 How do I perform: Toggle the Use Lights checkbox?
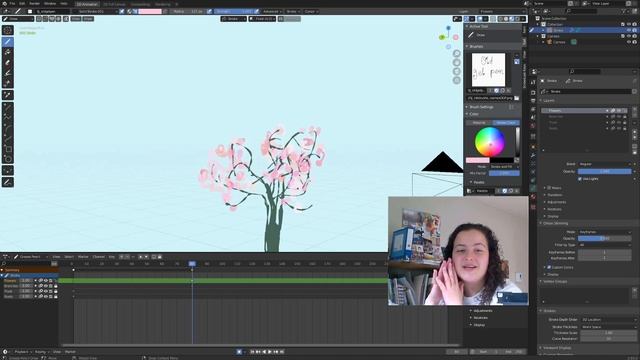(x=580, y=179)
